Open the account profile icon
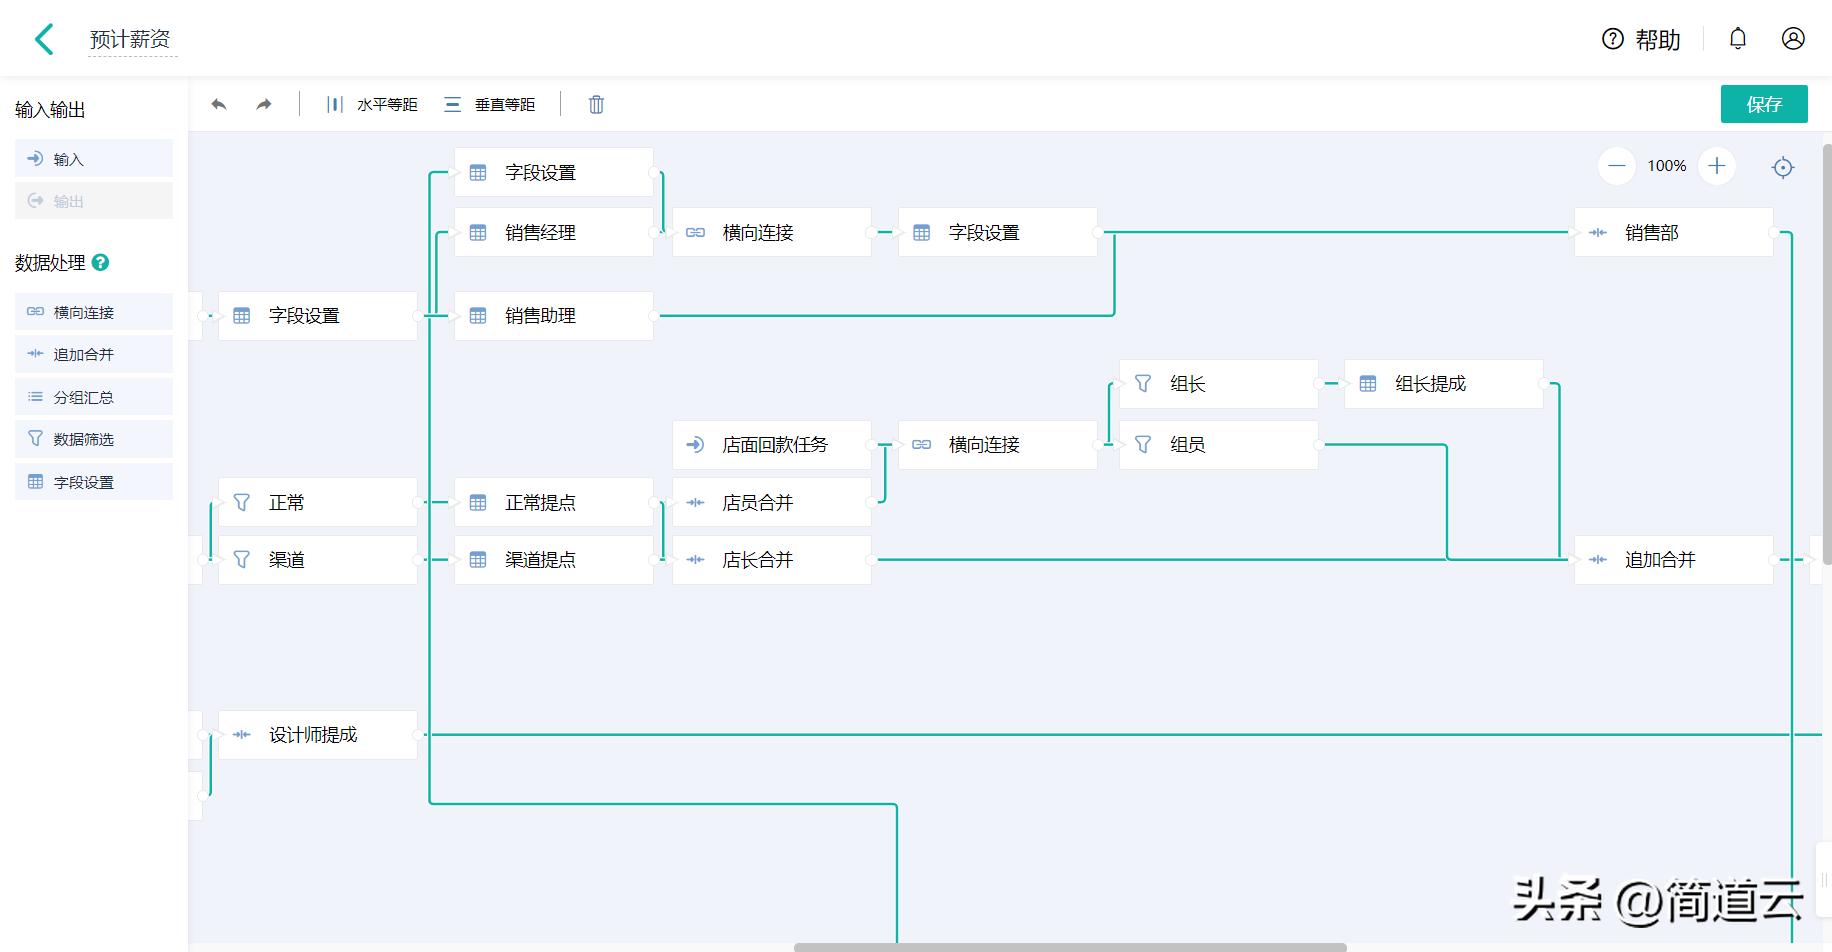Image resolution: width=1832 pixels, height=952 pixels. pos(1793,38)
